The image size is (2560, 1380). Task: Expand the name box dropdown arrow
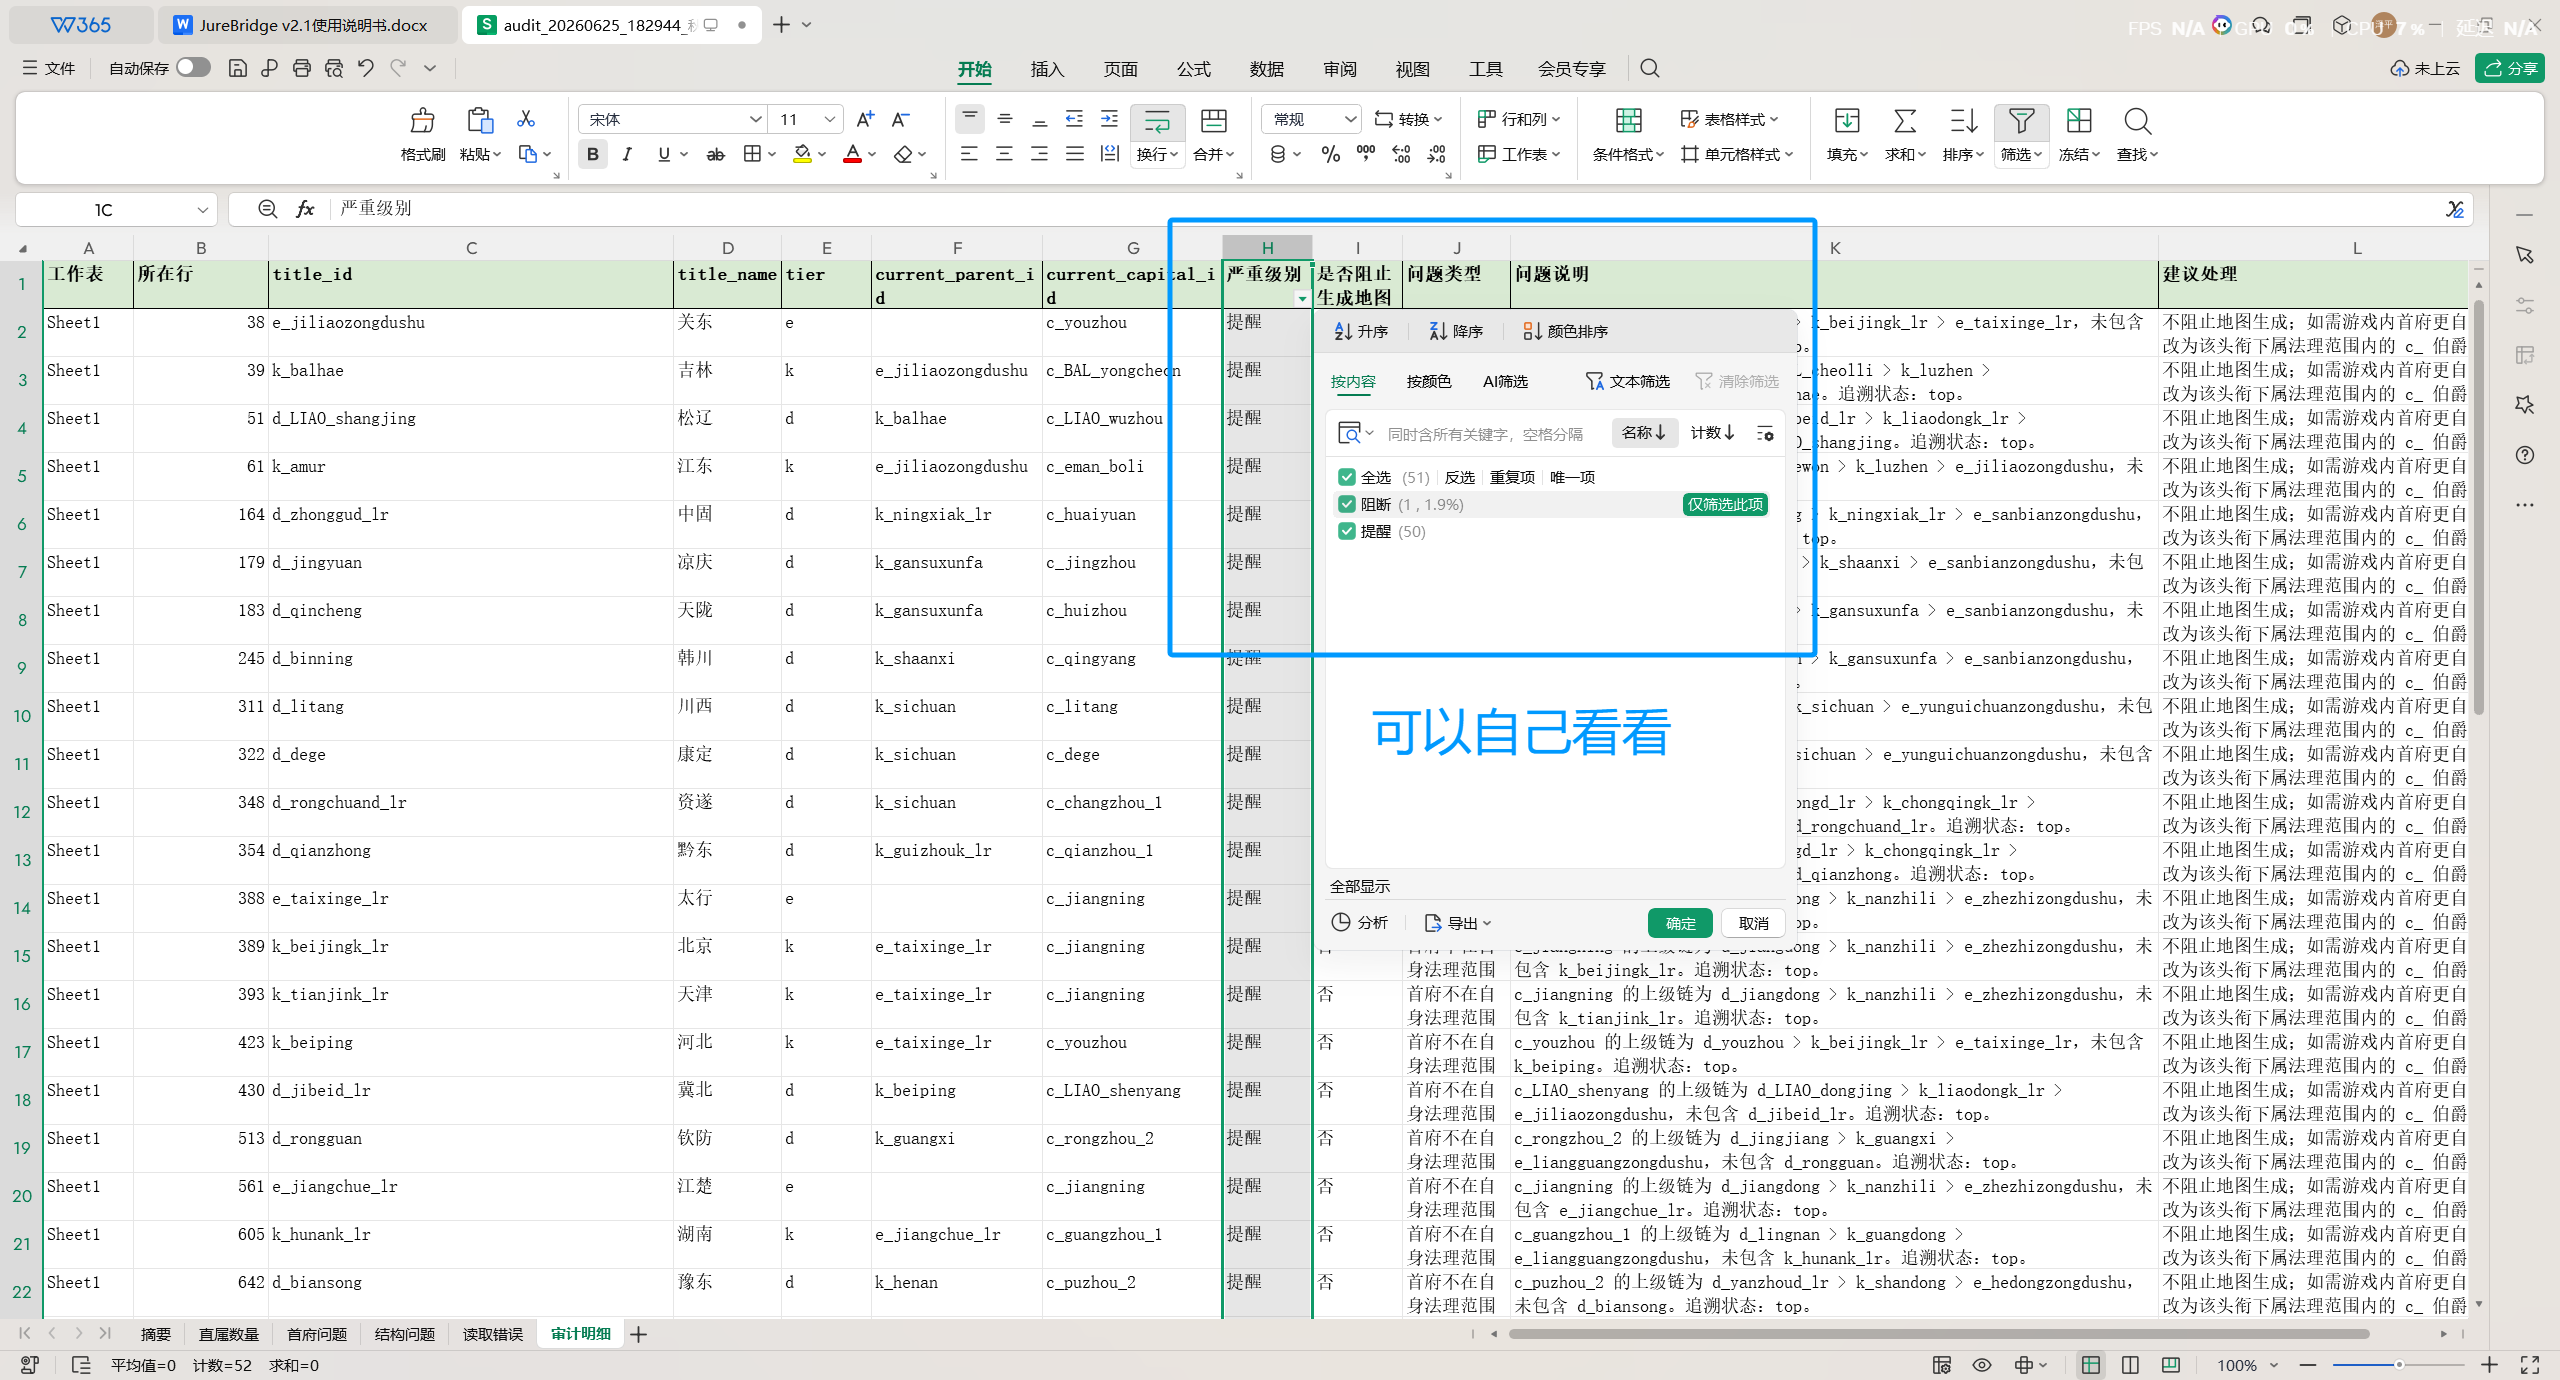[202, 210]
